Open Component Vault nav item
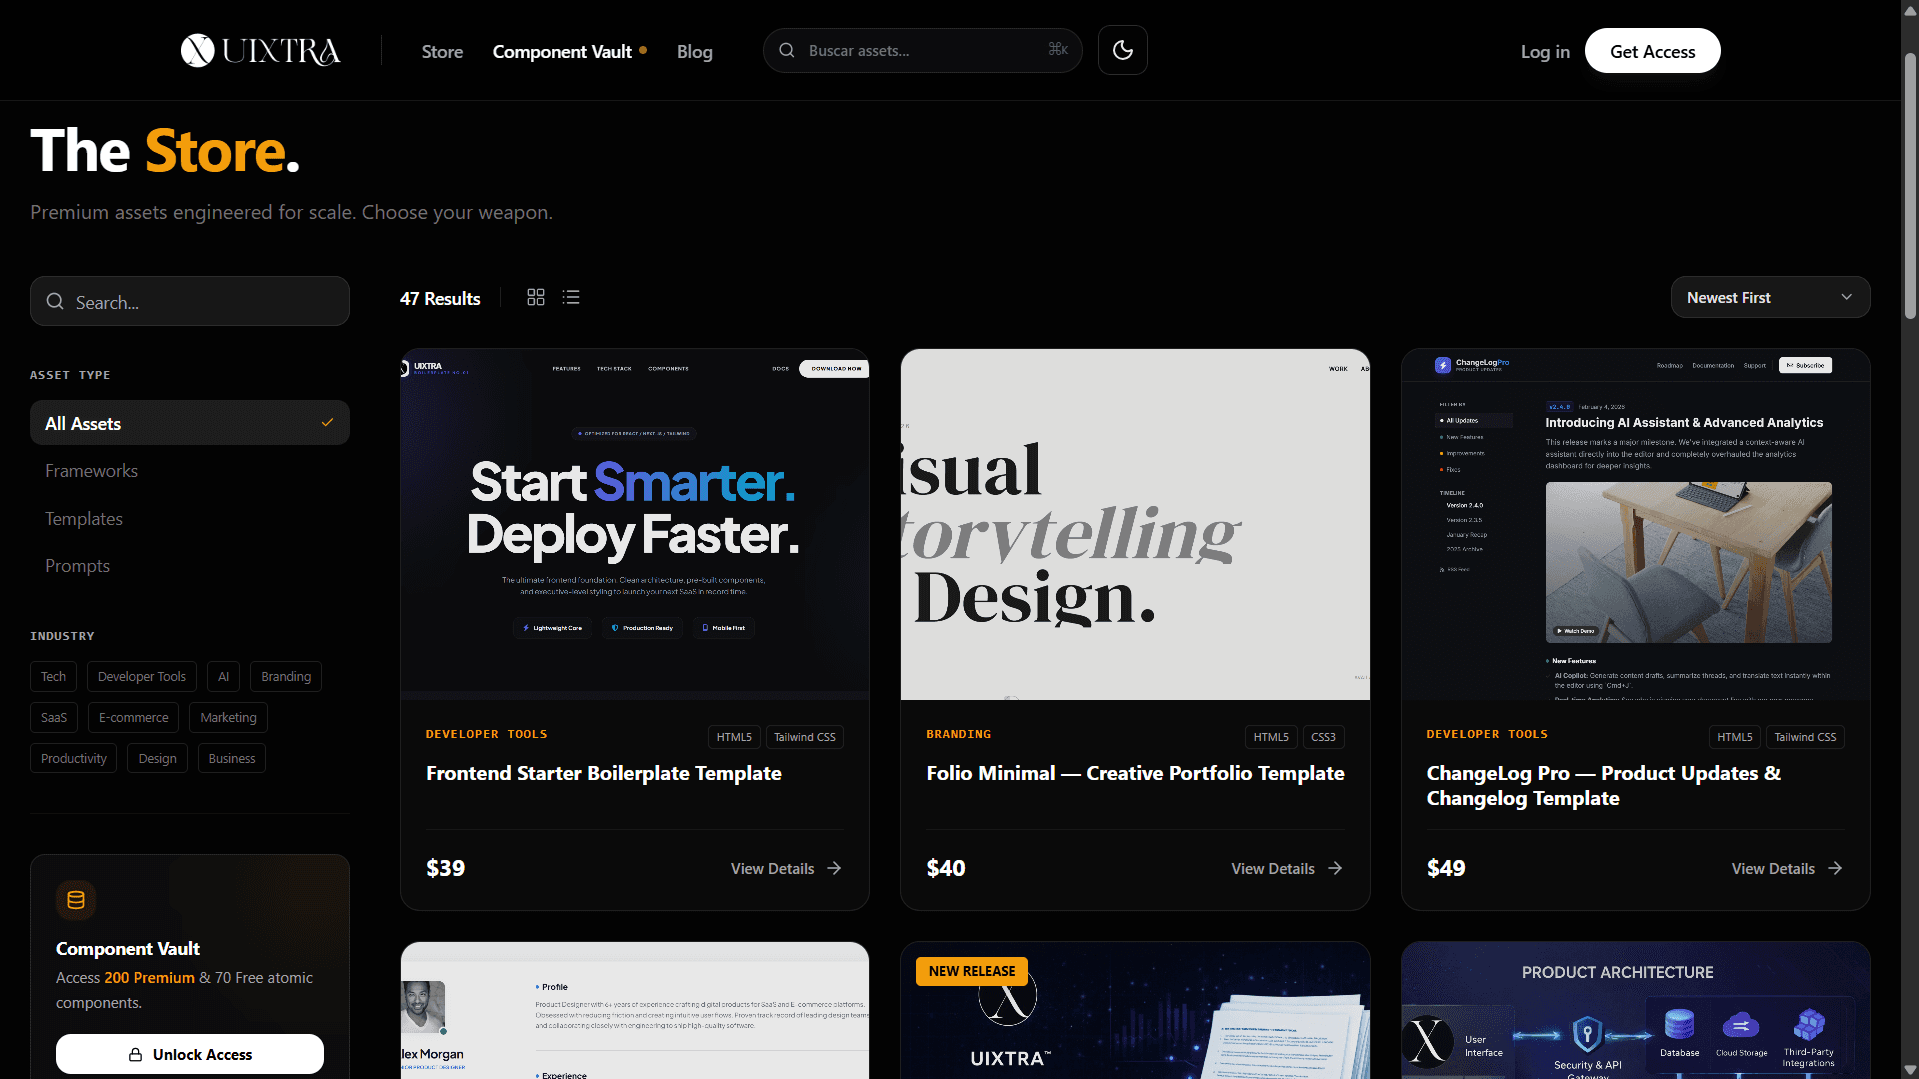 (562, 52)
